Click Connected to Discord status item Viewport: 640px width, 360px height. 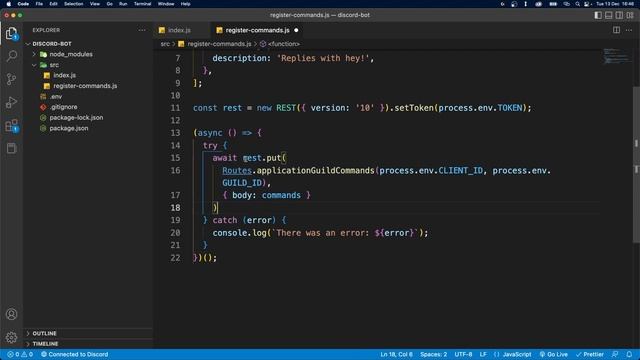point(75,354)
